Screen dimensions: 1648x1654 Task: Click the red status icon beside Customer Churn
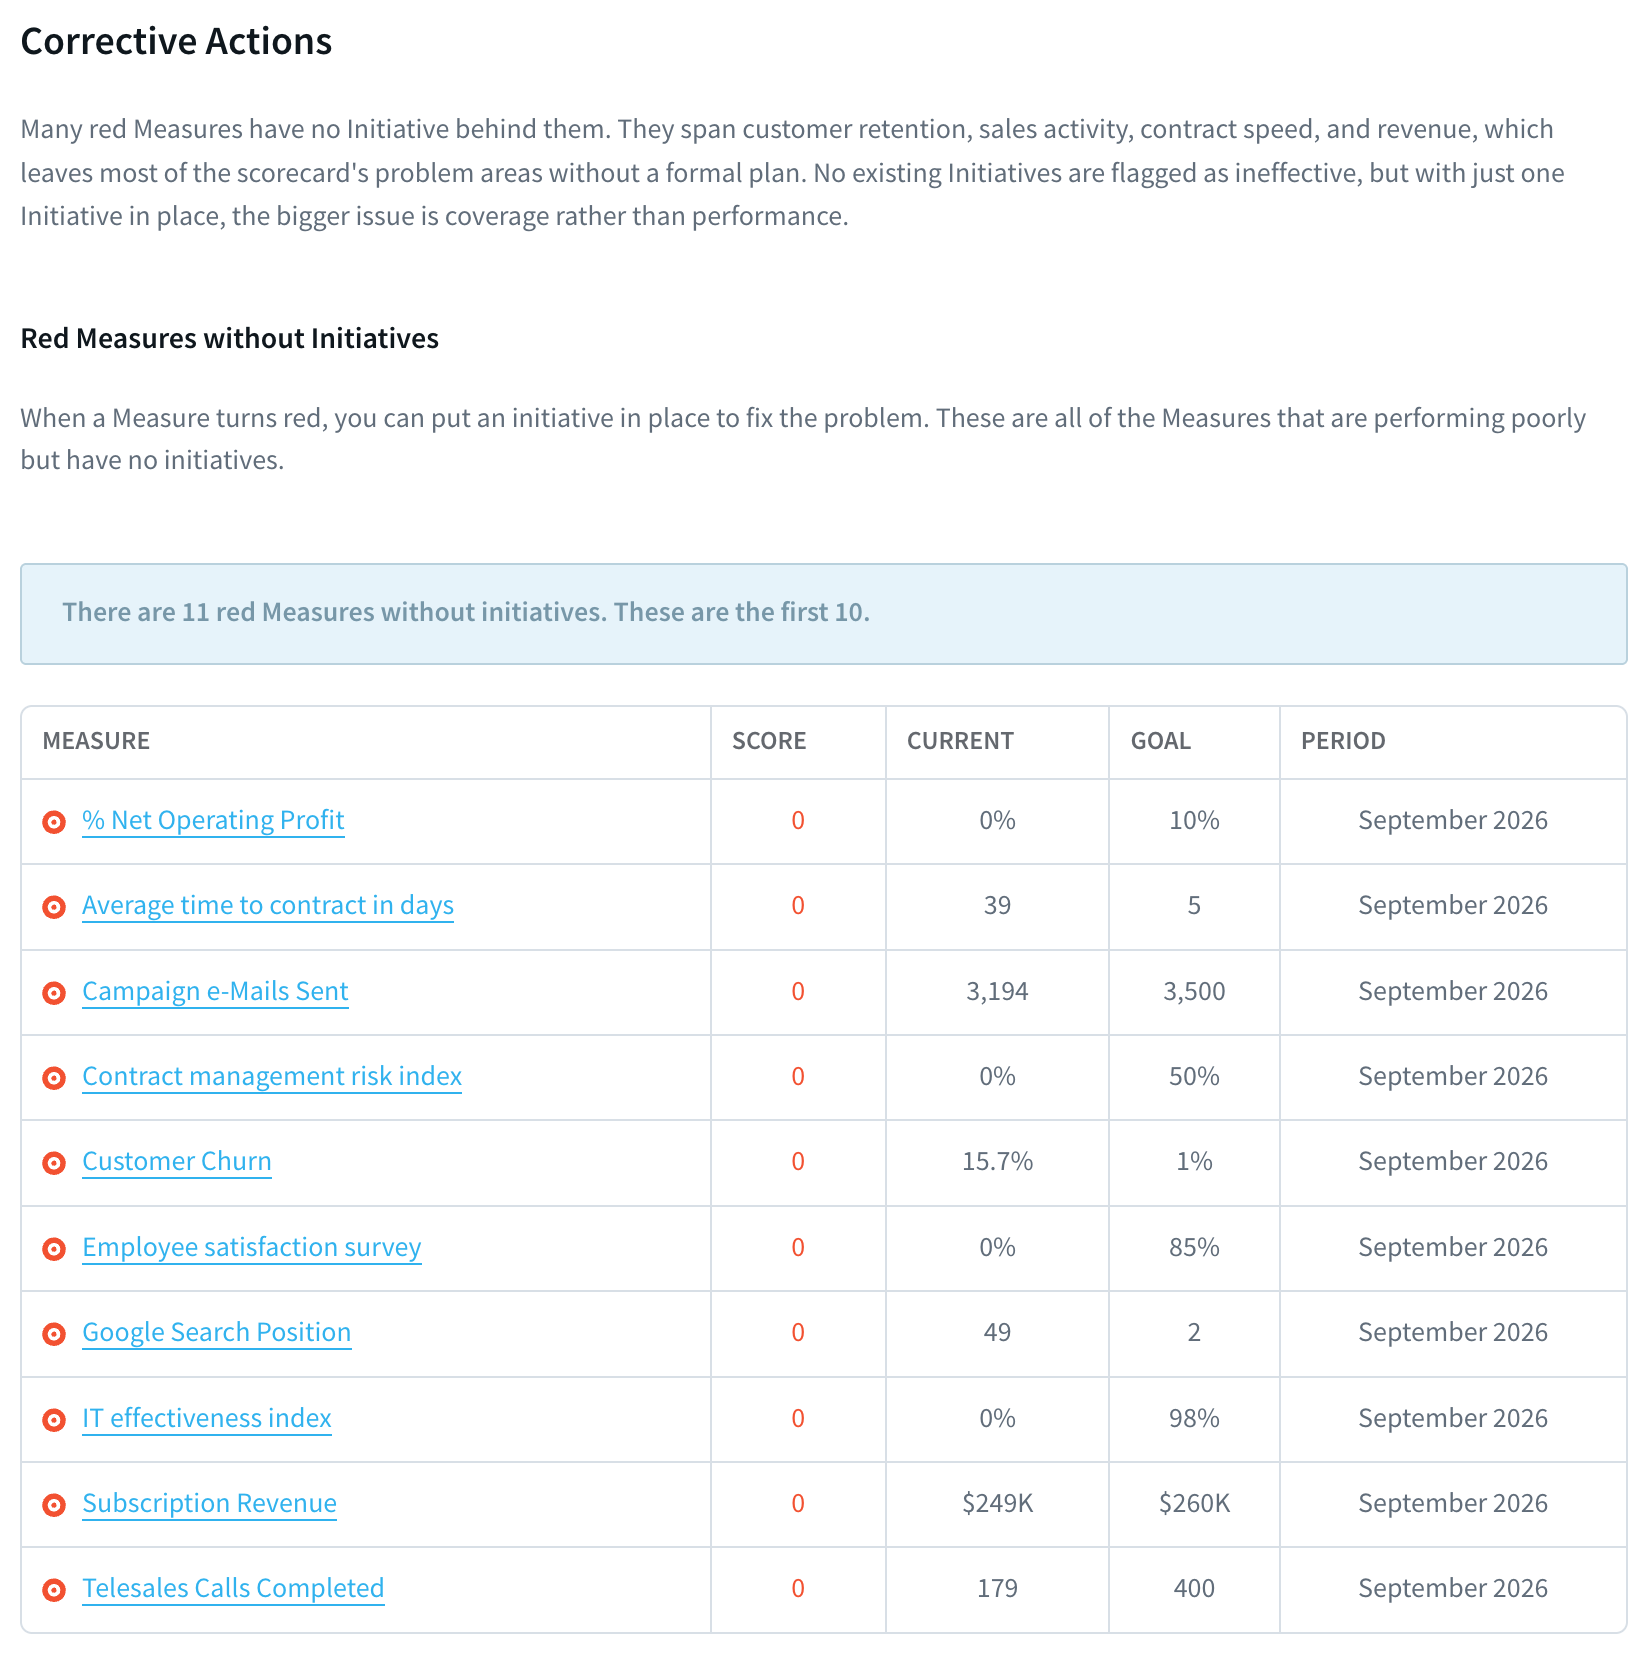tap(54, 1163)
